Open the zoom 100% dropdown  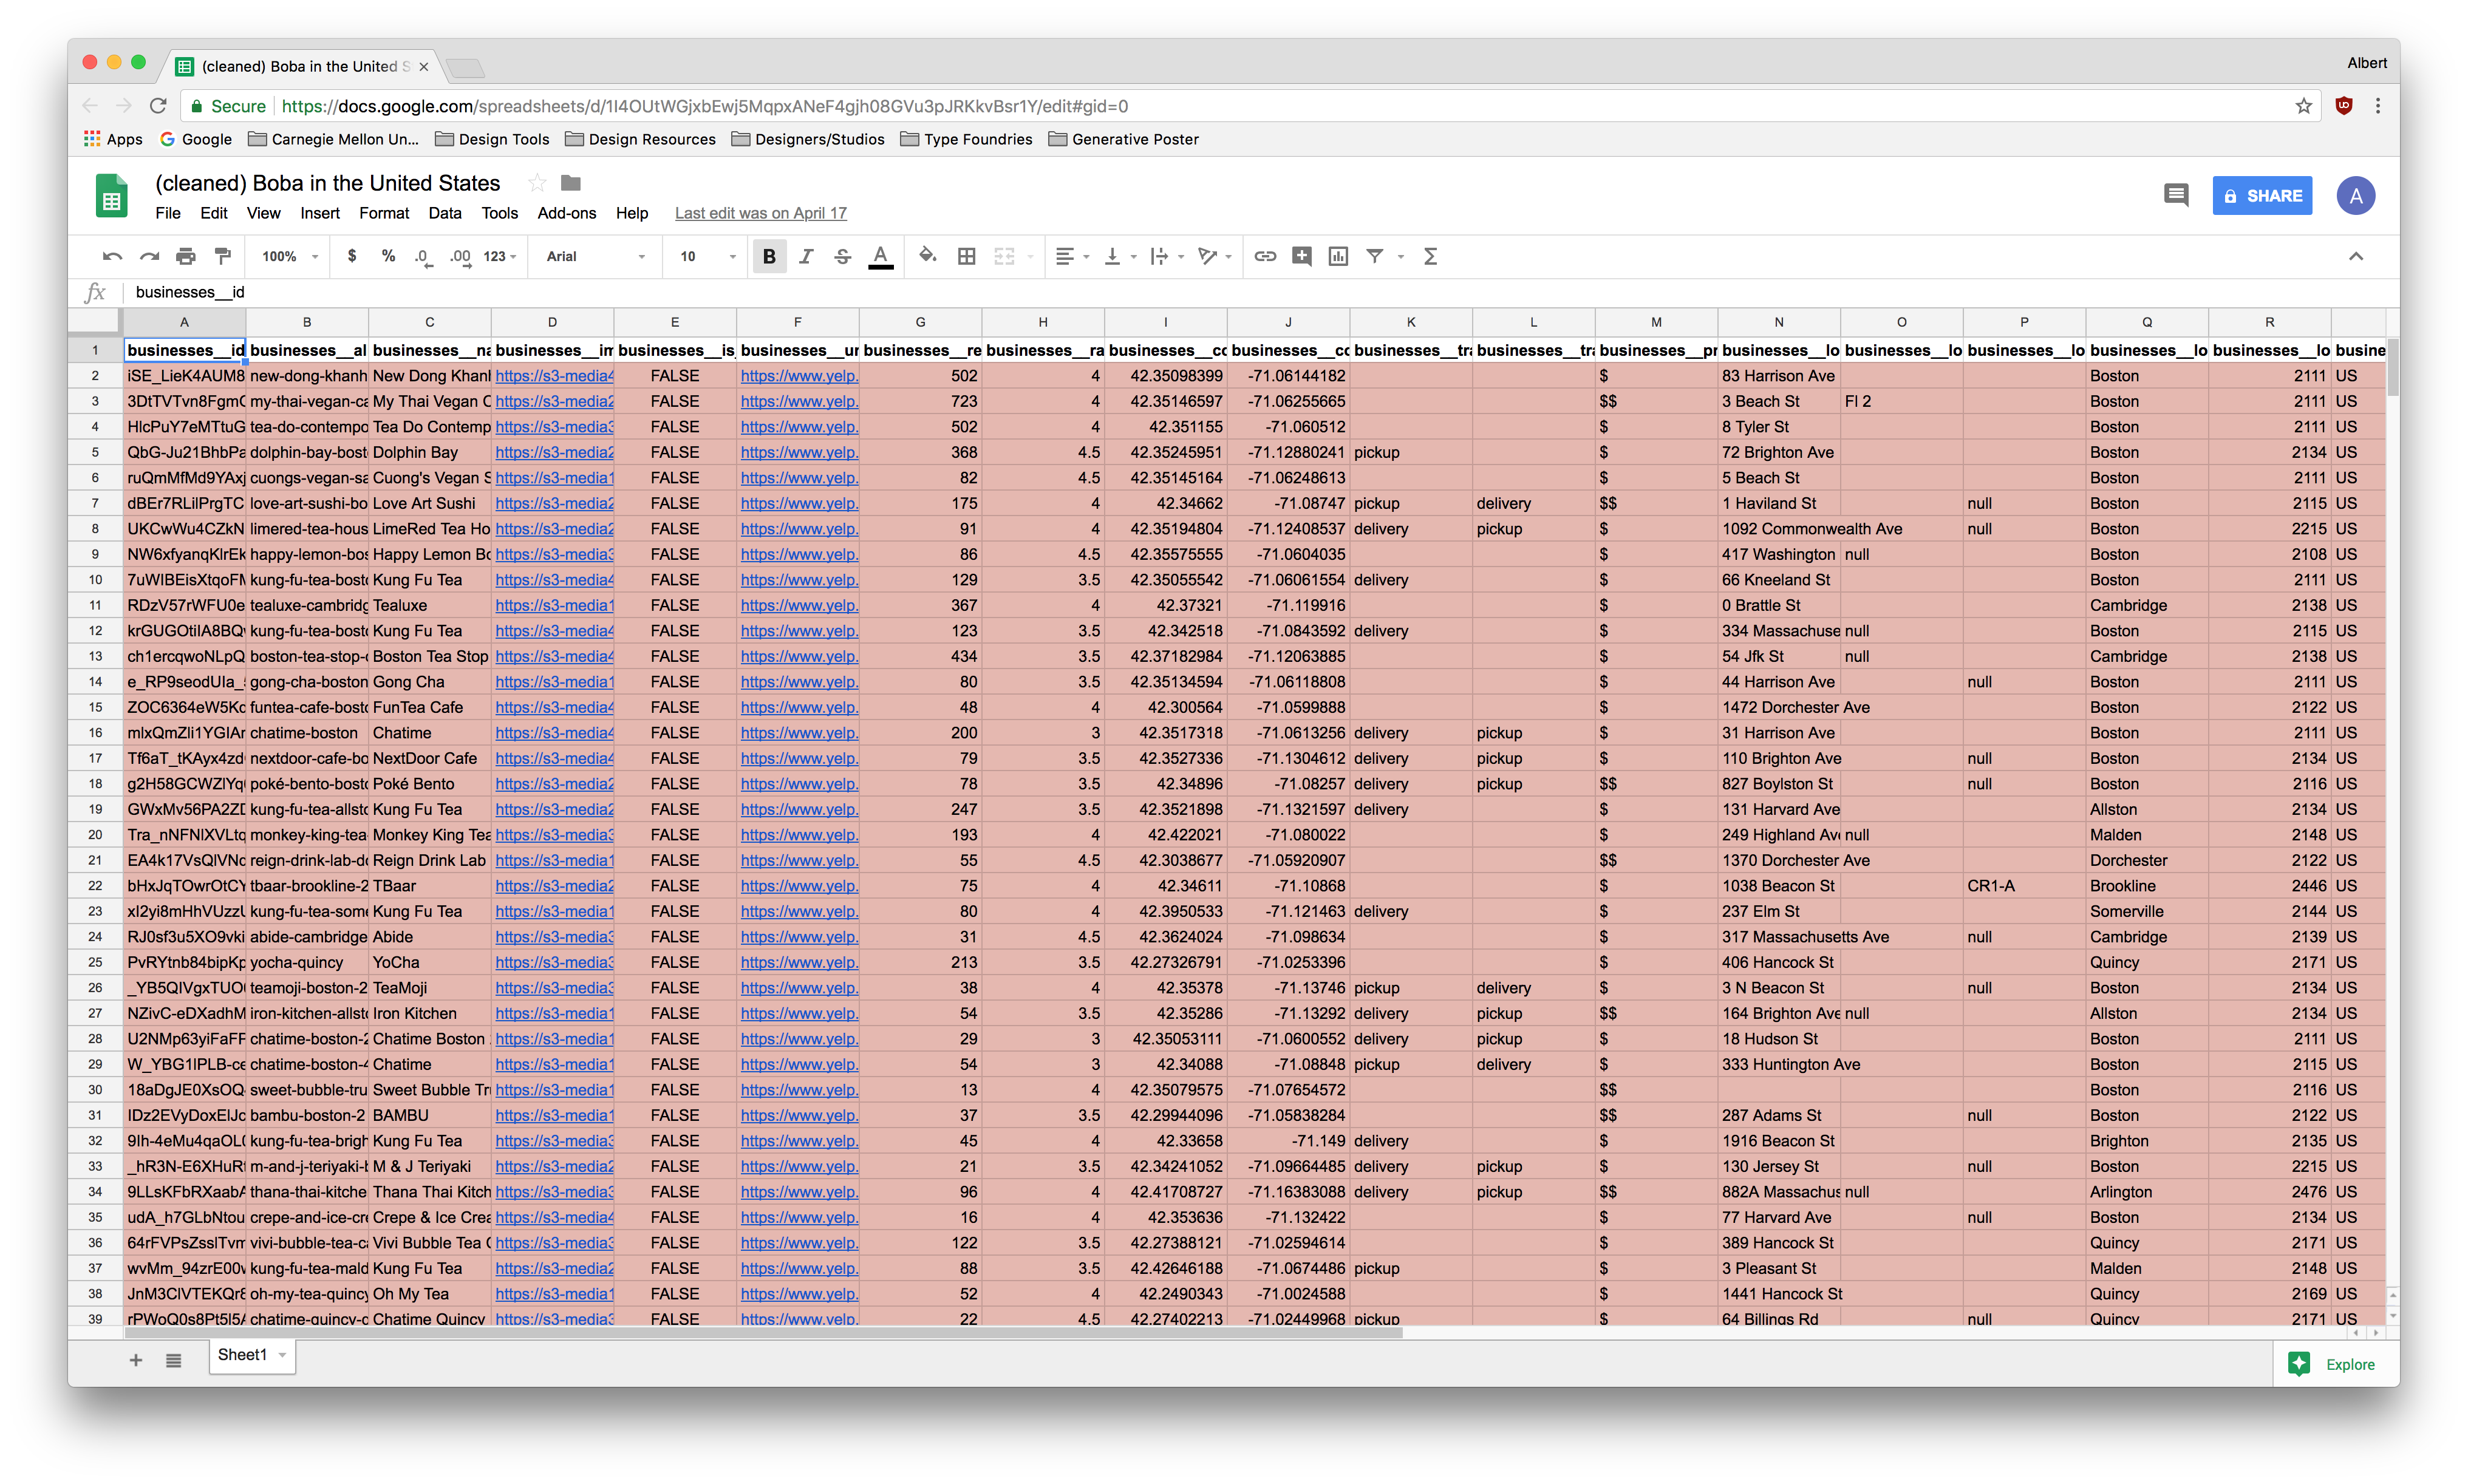[x=289, y=257]
